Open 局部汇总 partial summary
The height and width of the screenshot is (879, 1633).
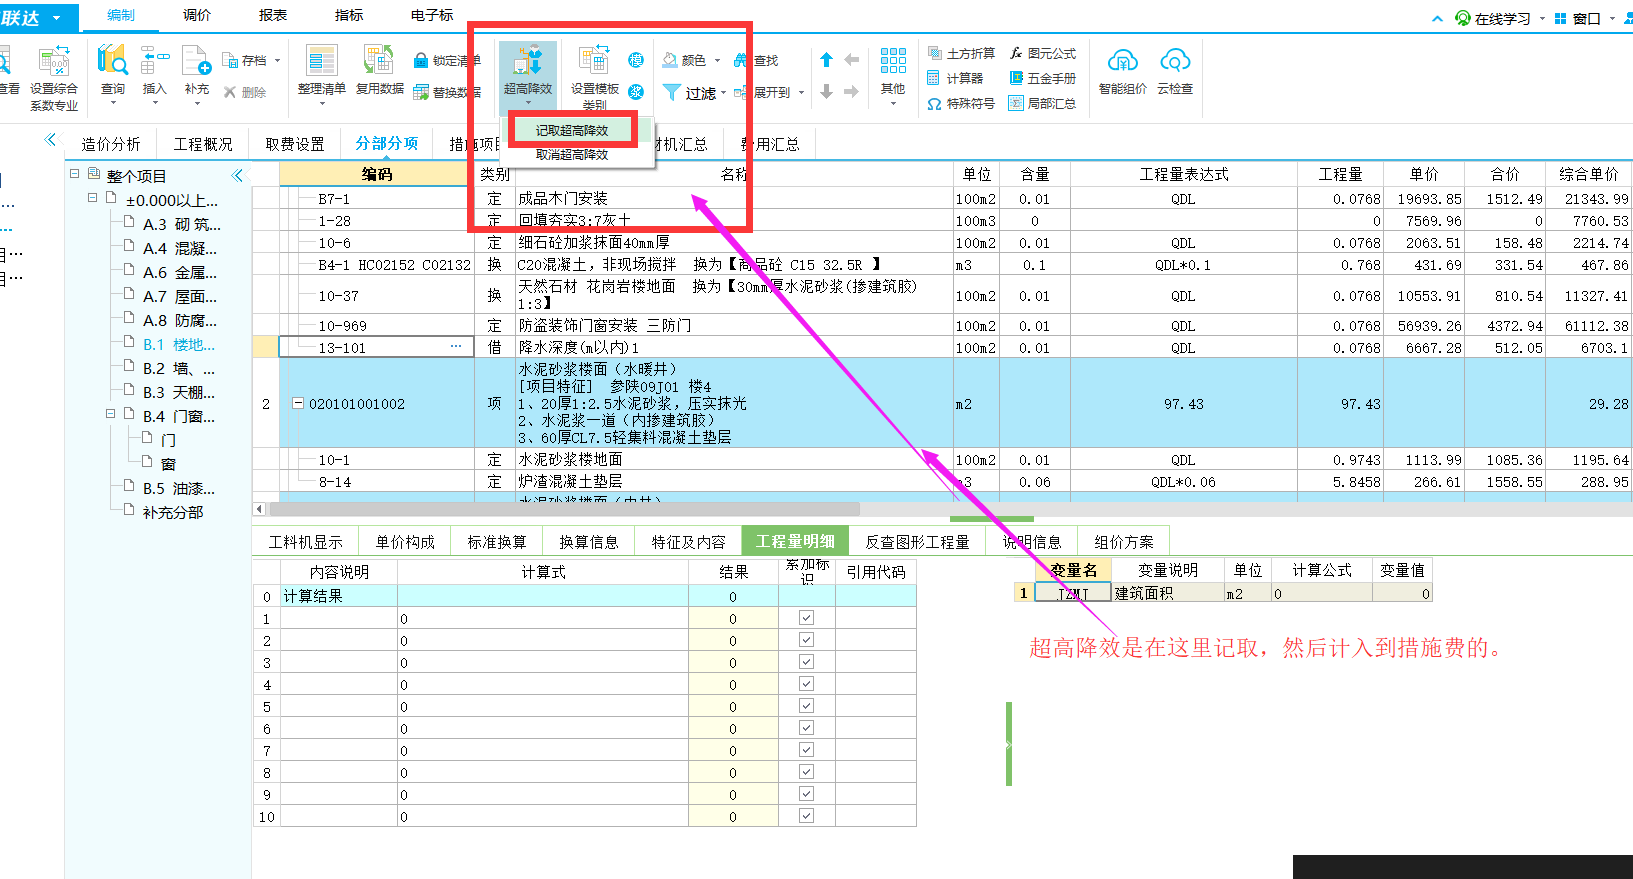coord(1042,103)
